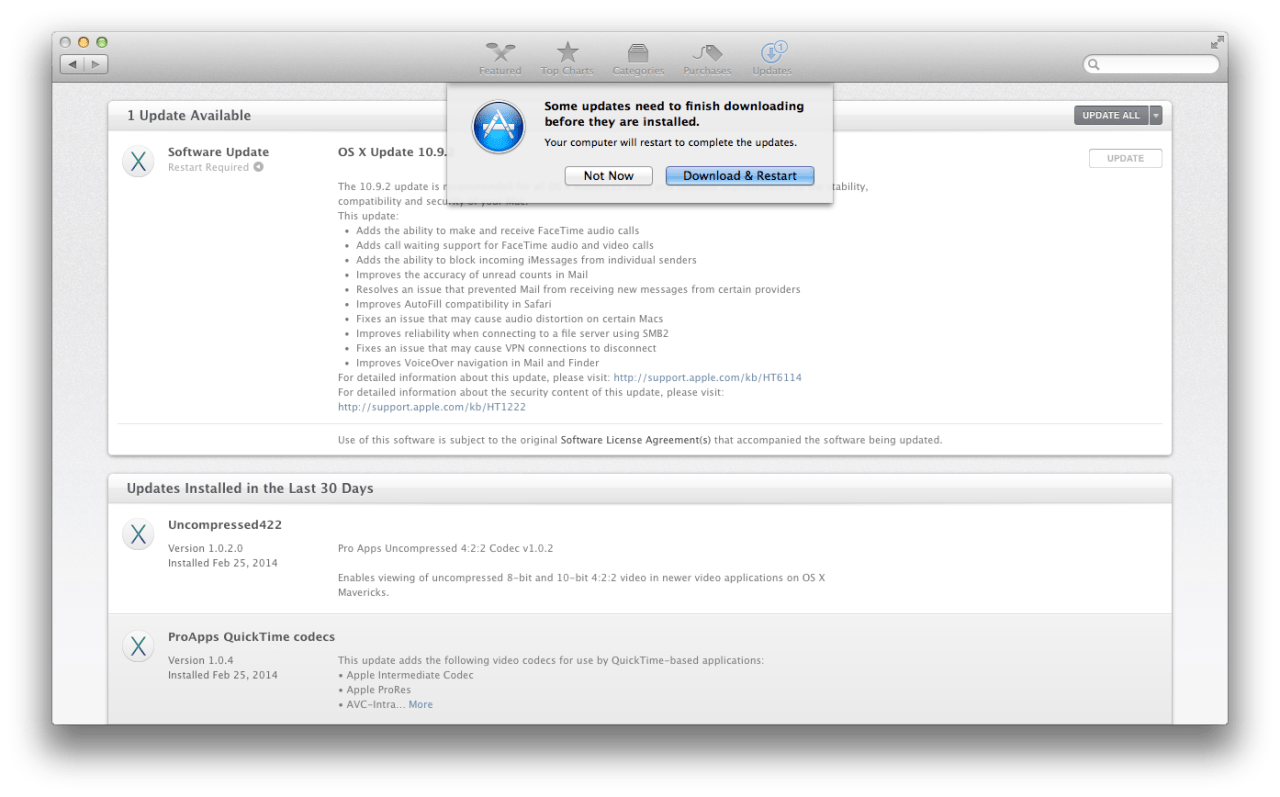
Task: Click the App Store icon in the dialog
Action: coord(498,127)
